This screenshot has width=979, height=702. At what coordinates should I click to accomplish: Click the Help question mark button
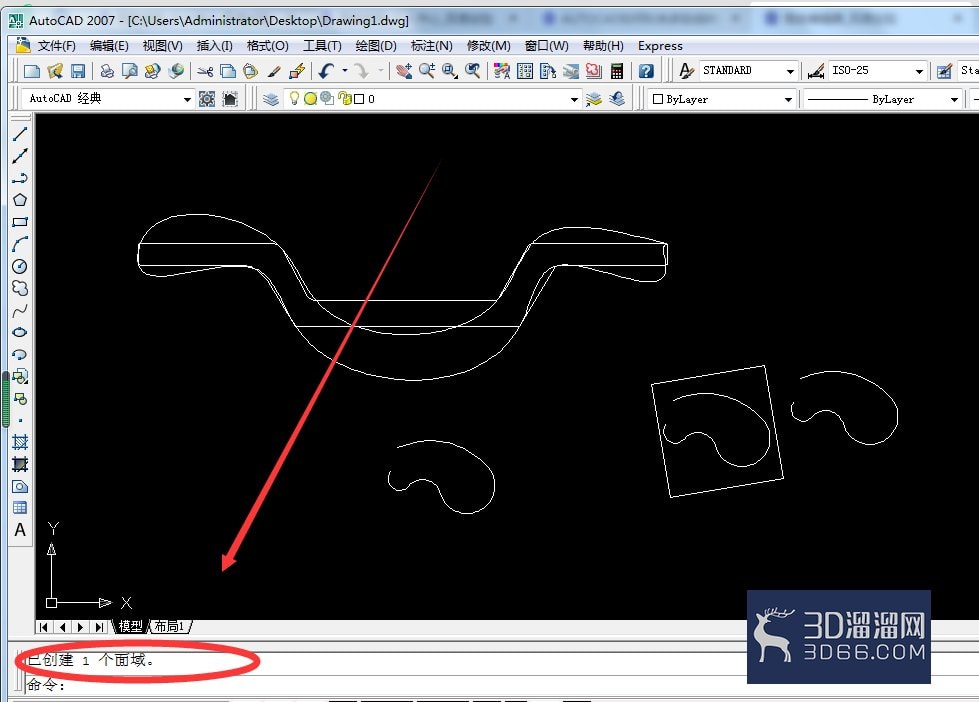(x=646, y=71)
